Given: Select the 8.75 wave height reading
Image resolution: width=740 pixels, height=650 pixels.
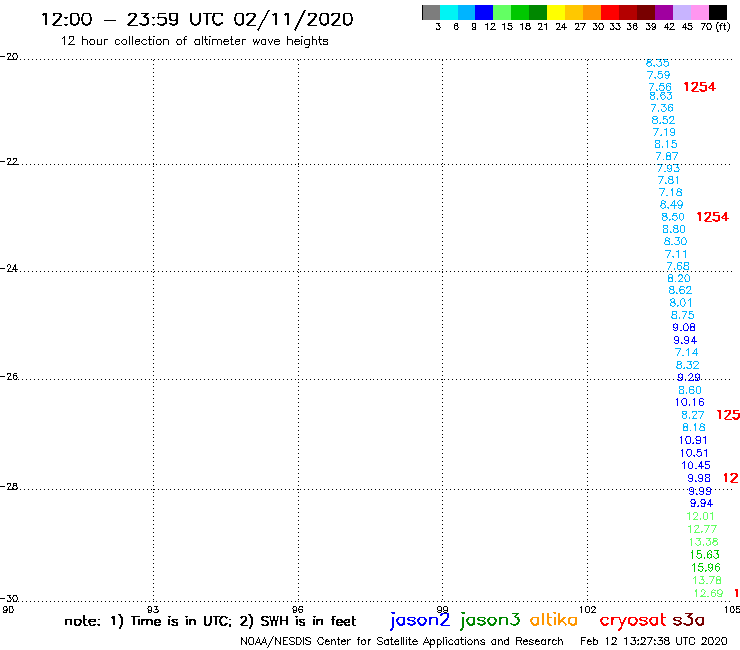Looking at the screenshot, I should (682, 315).
